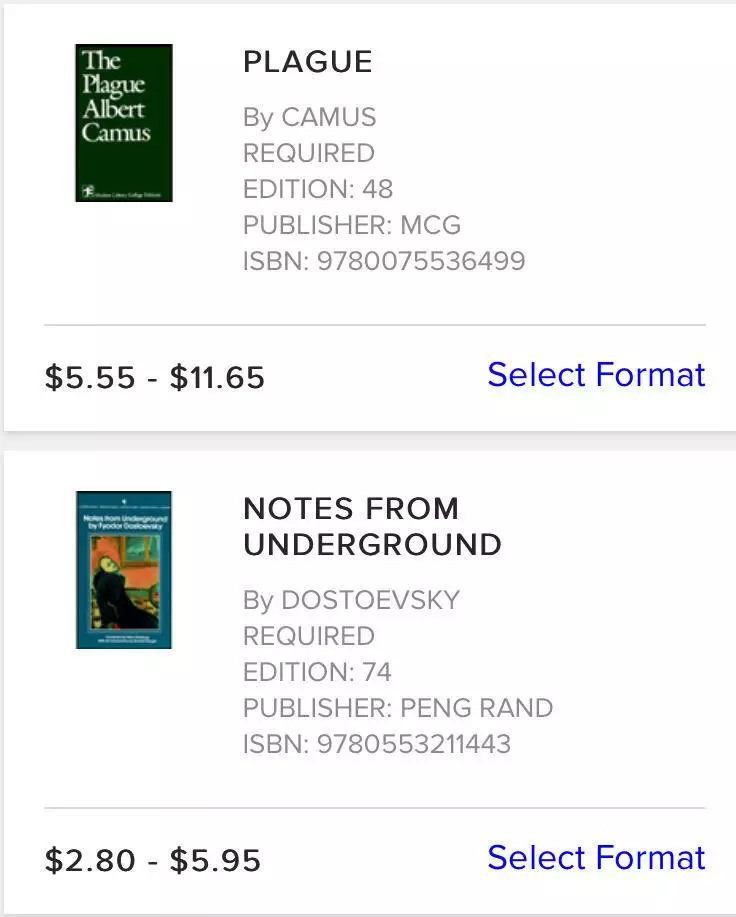Select the EDITION: 74 text
The image size is (736, 917).
click(317, 672)
